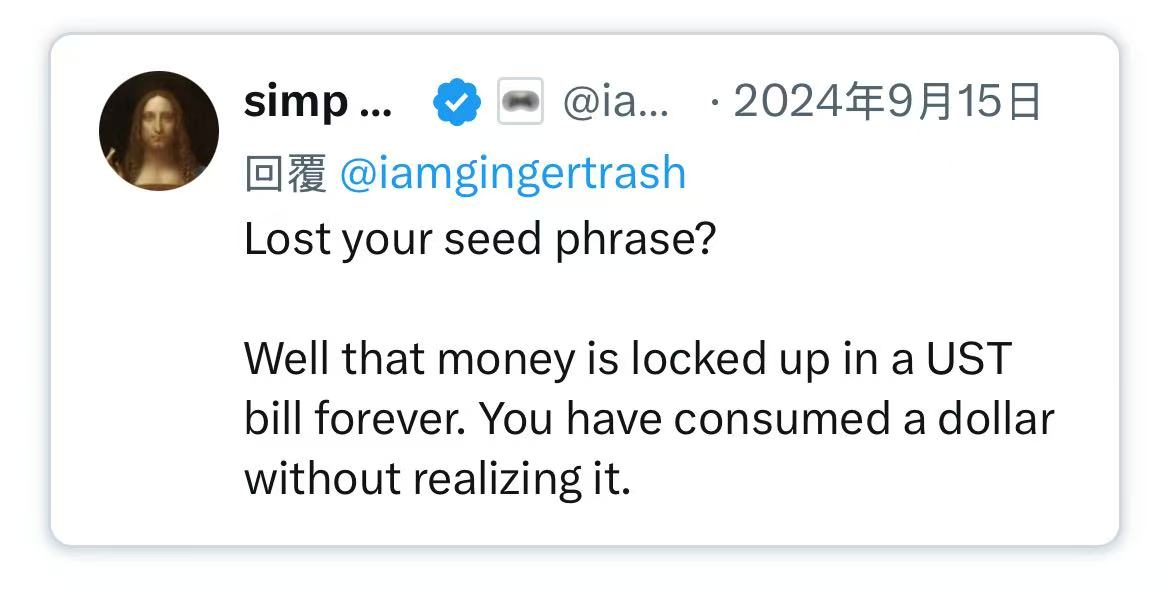Click the truncated @ia... username handle
The image size is (1170, 597).
pyautogui.click(x=617, y=101)
